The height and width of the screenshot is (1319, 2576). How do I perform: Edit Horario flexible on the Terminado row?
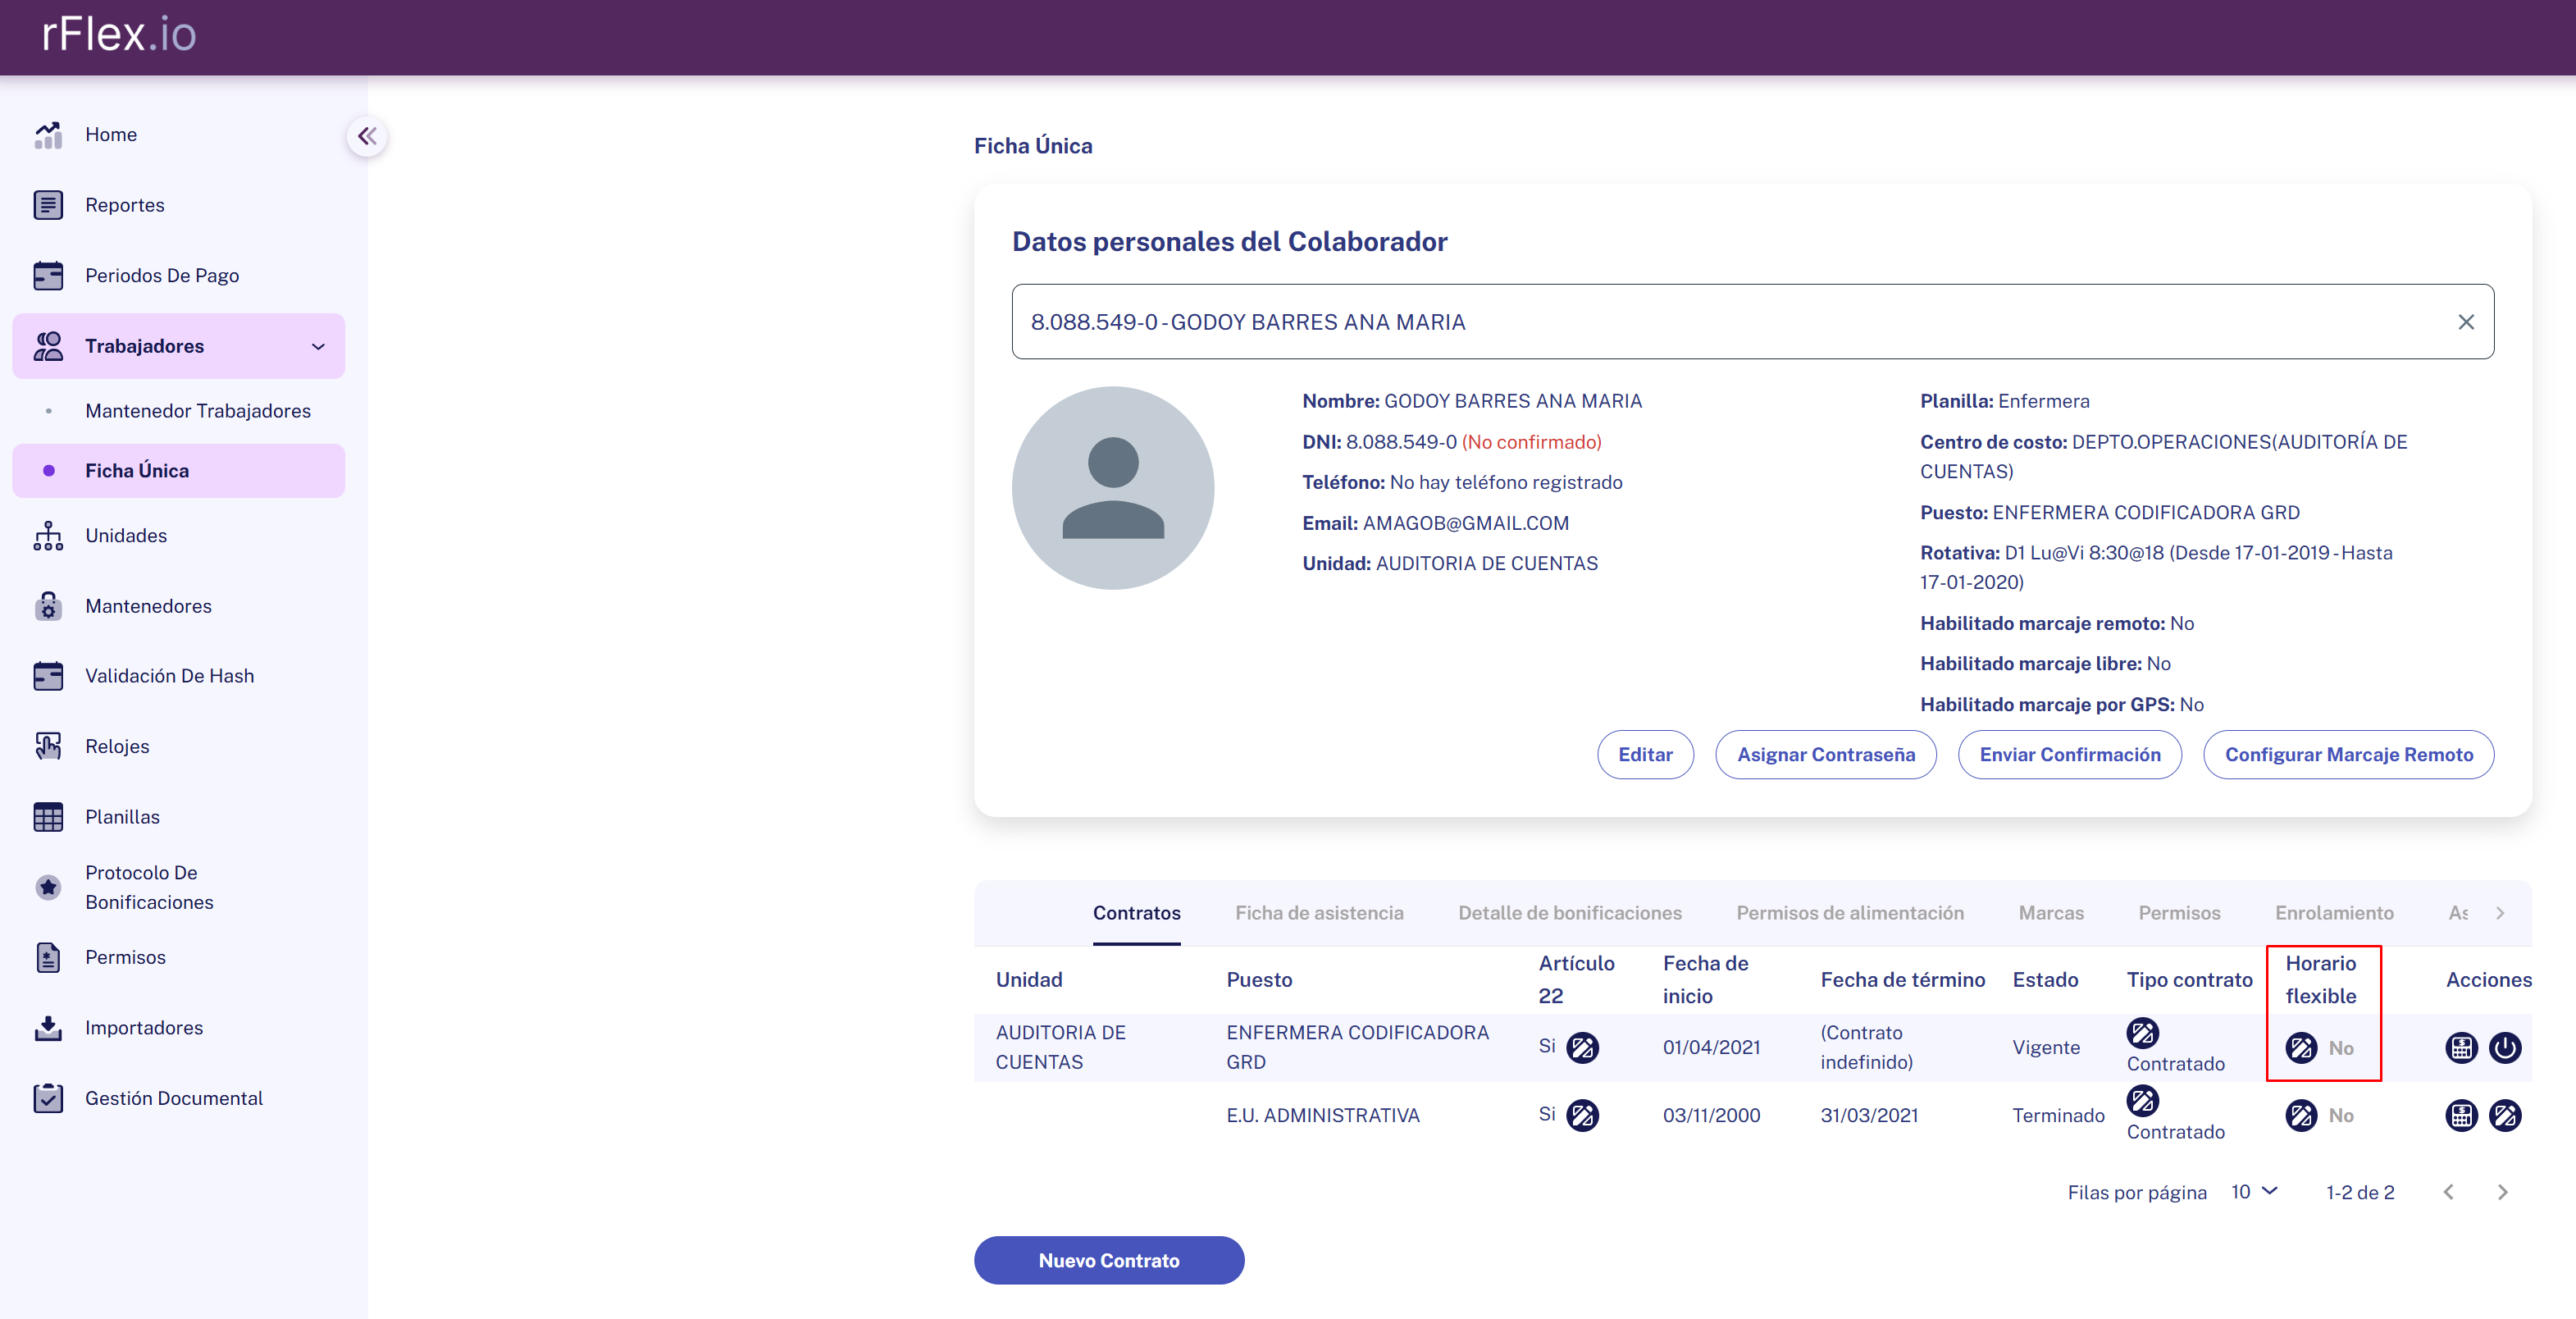coord(2301,1115)
